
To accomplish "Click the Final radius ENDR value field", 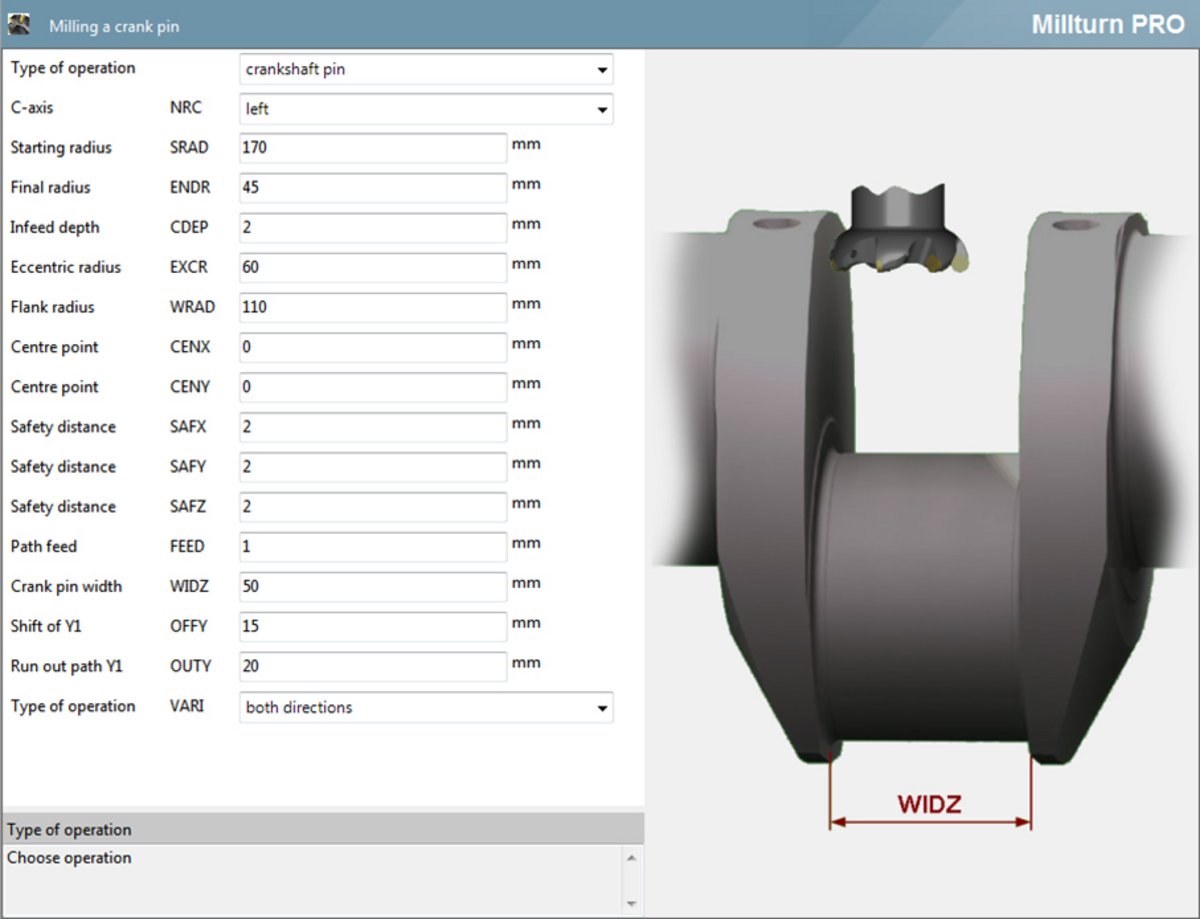I will (372, 187).
